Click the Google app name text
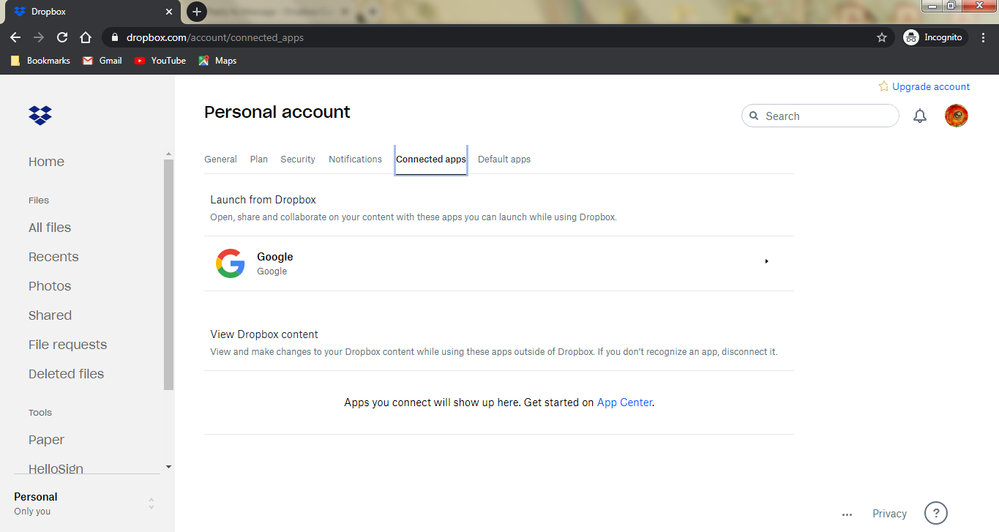Image resolution: width=999 pixels, height=532 pixels. pos(275,257)
